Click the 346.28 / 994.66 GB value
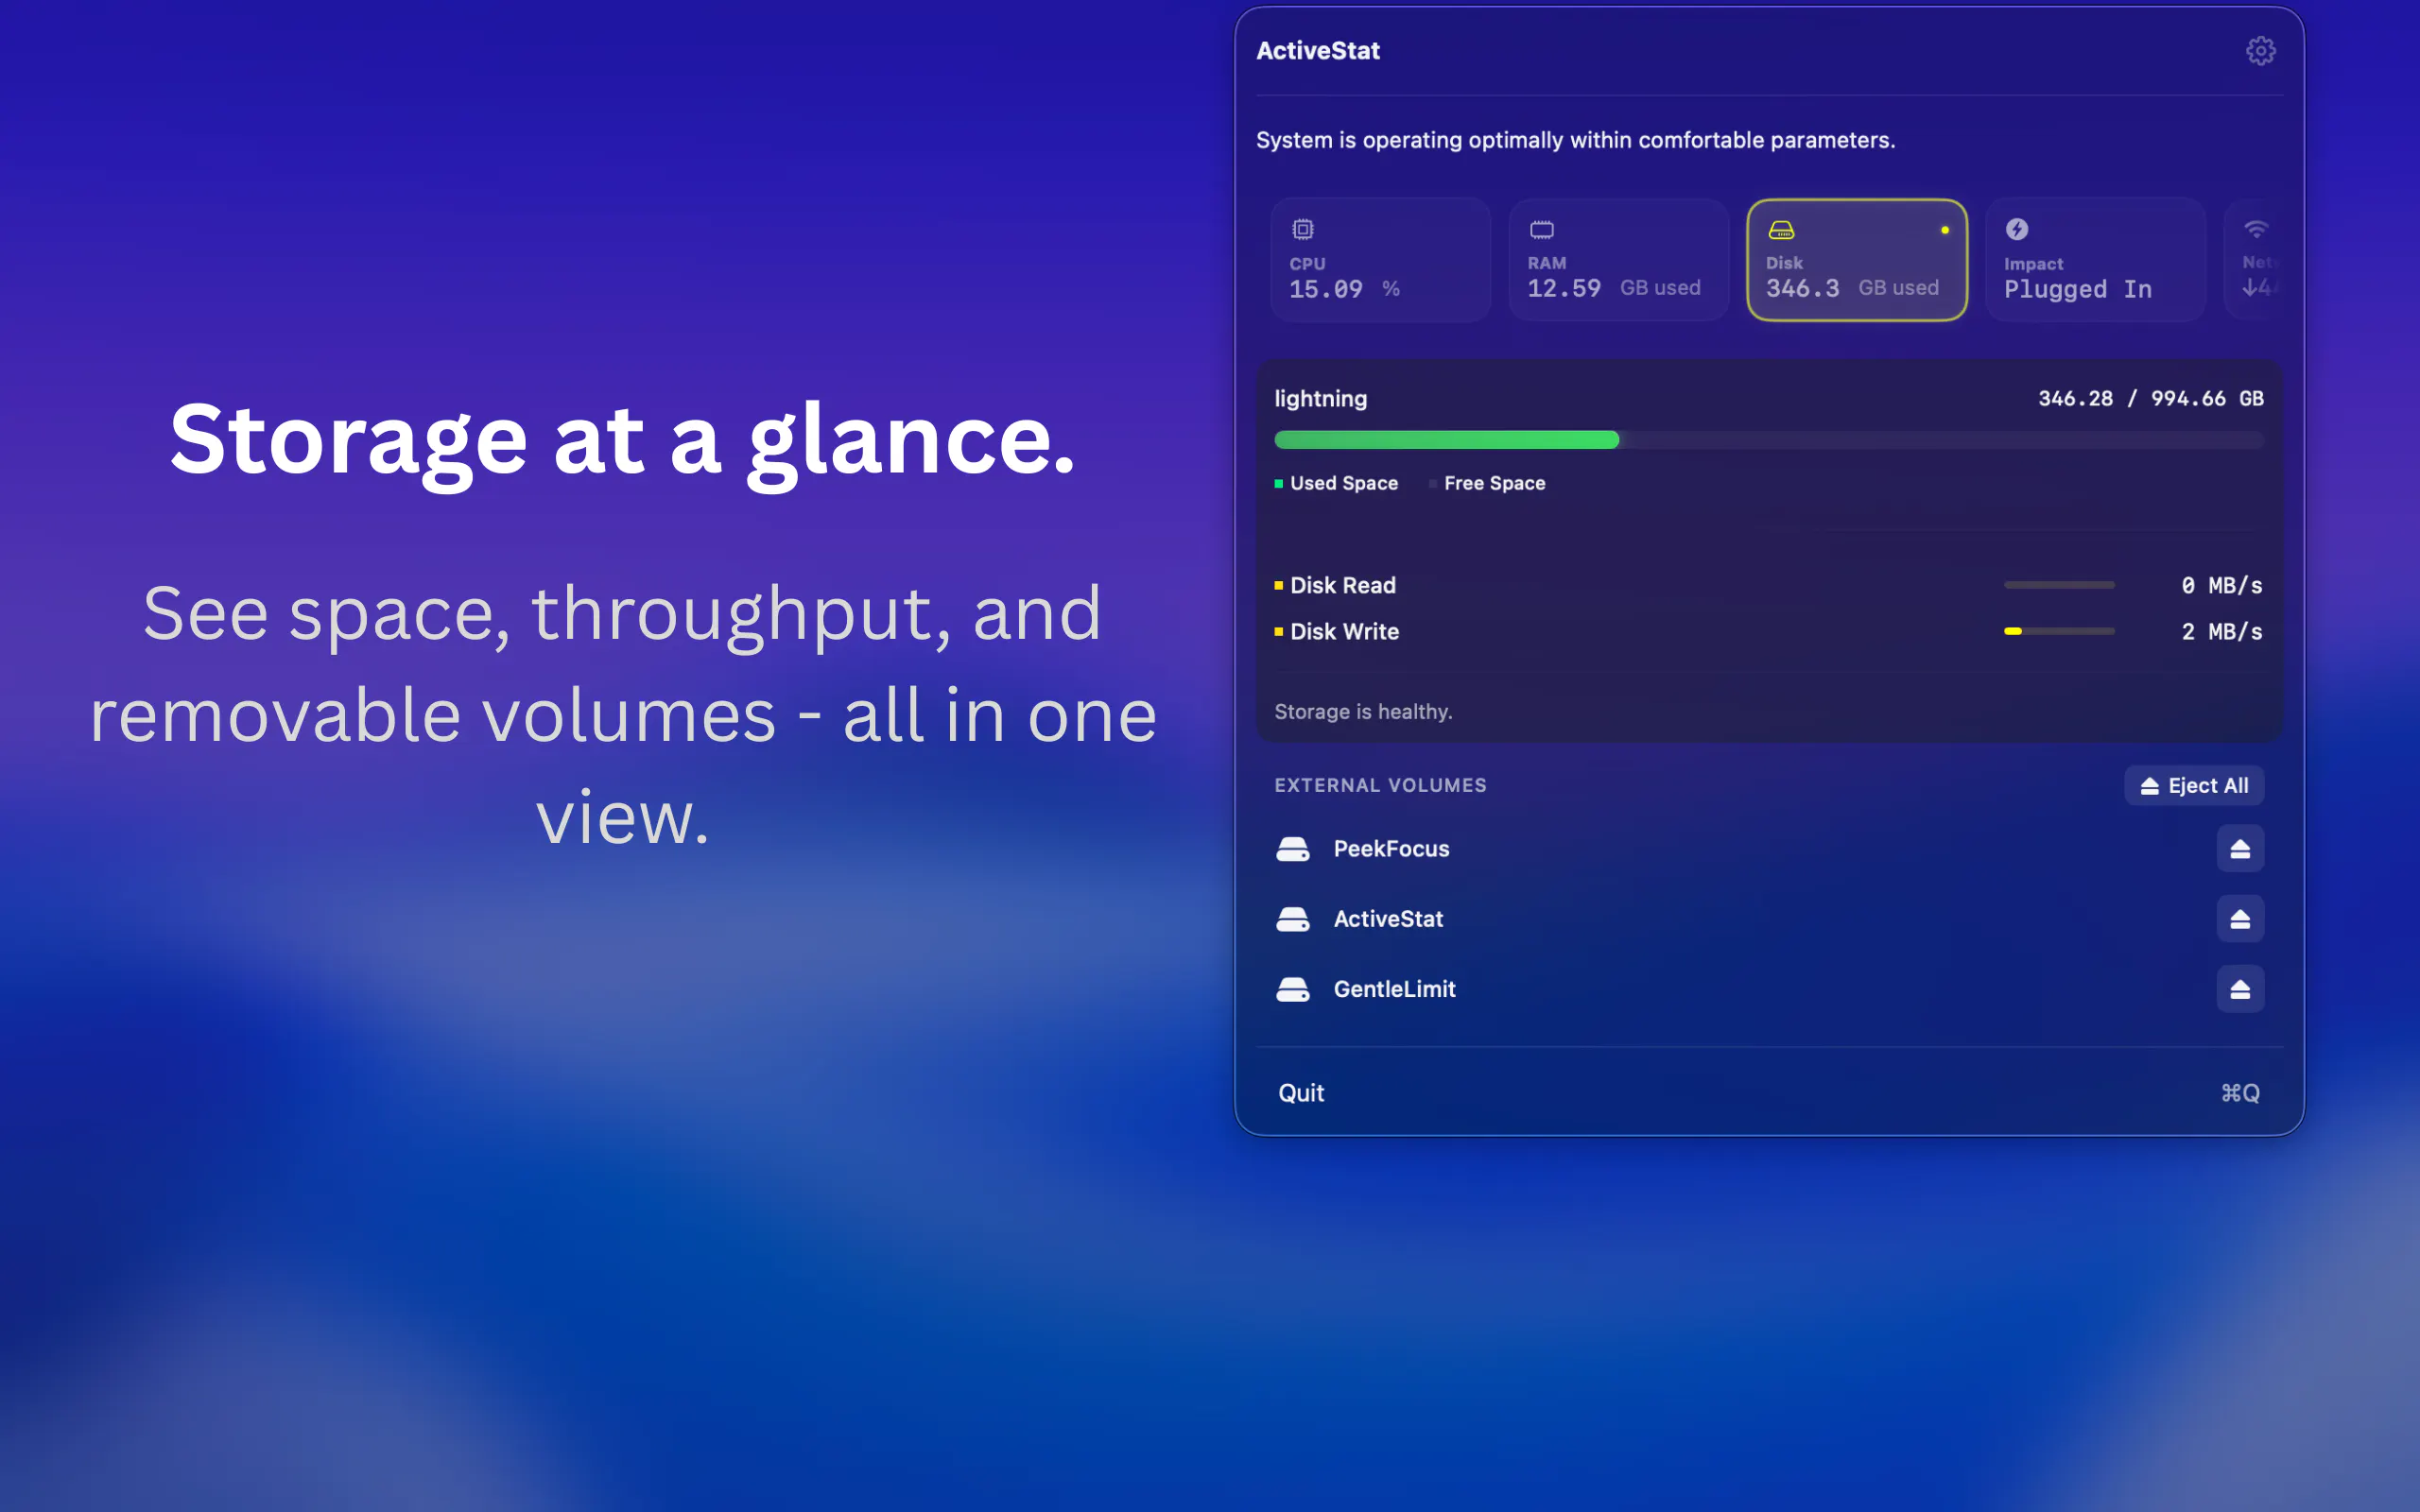The image size is (2420, 1512). (x=2151, y=398)
